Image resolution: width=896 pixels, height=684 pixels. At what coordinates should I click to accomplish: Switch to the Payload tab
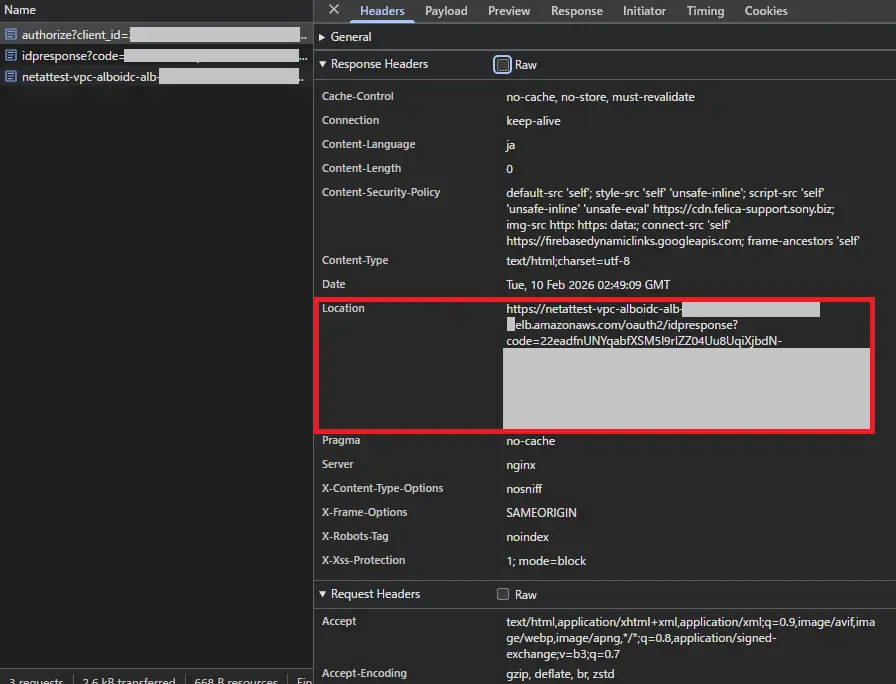(446, 11)
